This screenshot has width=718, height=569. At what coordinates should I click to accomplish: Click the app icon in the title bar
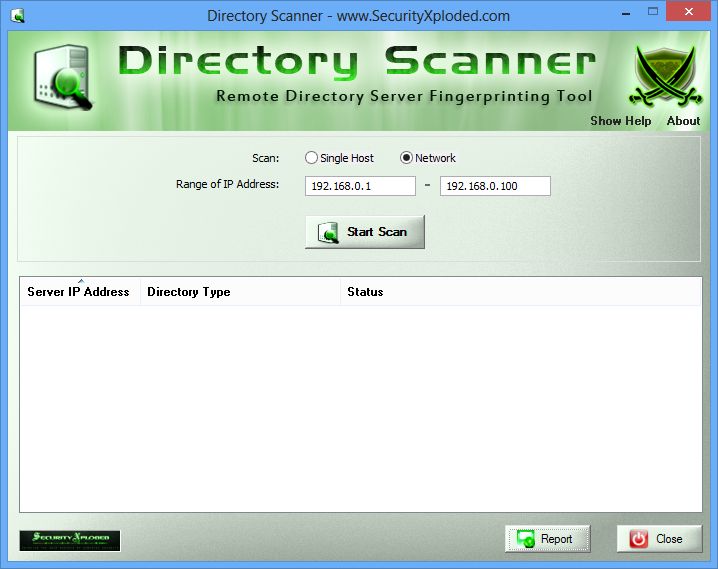[x=17, y=16]
